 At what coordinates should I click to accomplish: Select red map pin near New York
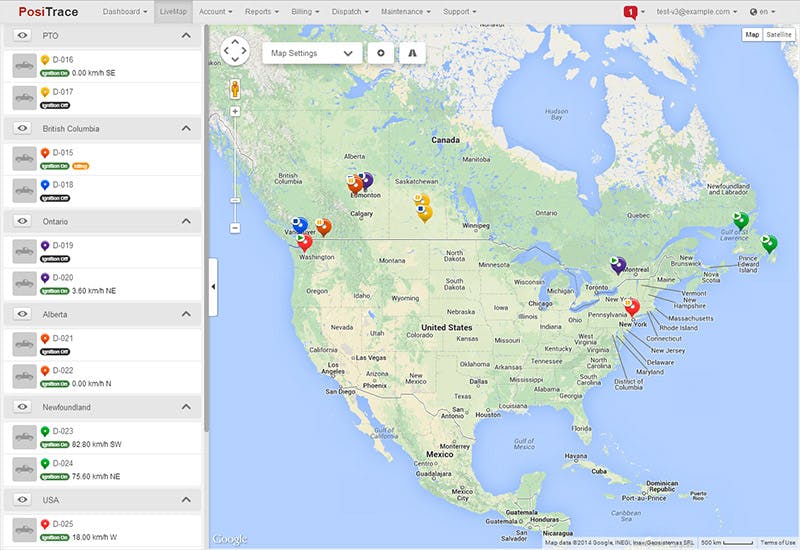632,307
